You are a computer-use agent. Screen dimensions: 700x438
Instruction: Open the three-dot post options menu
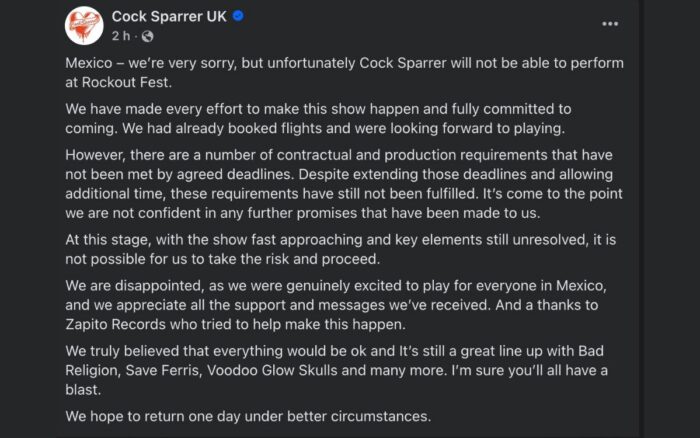pyautogui.click(x=610, y=24)
